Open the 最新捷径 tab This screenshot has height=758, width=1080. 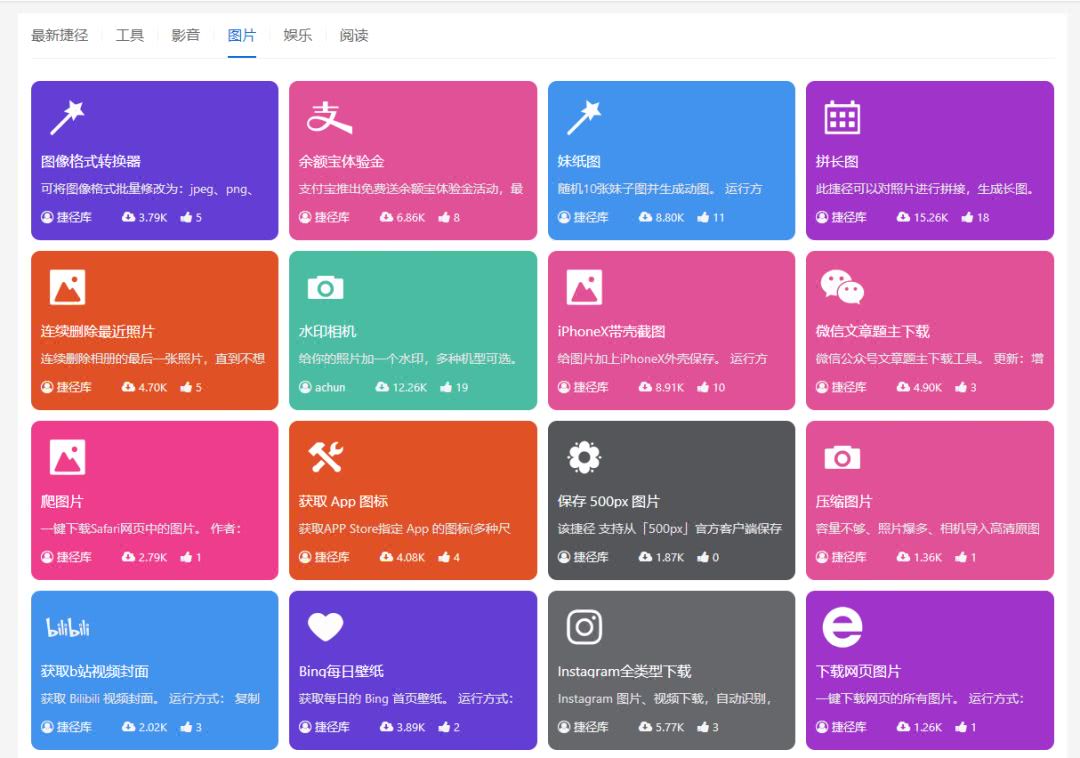(x=59, y=36)
